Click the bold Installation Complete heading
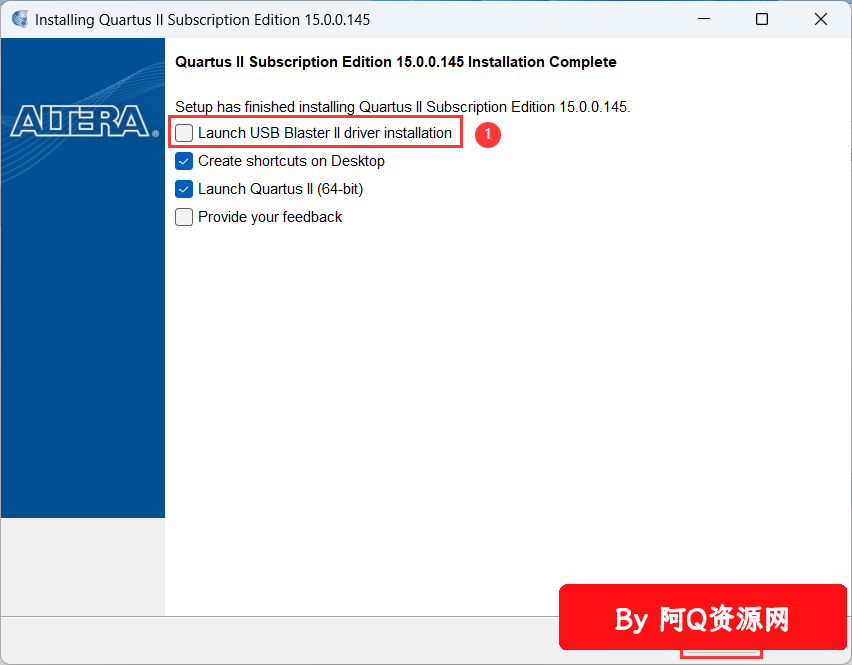Image resolution: width=852 pixels, height=665 pixels. (396, 62)
